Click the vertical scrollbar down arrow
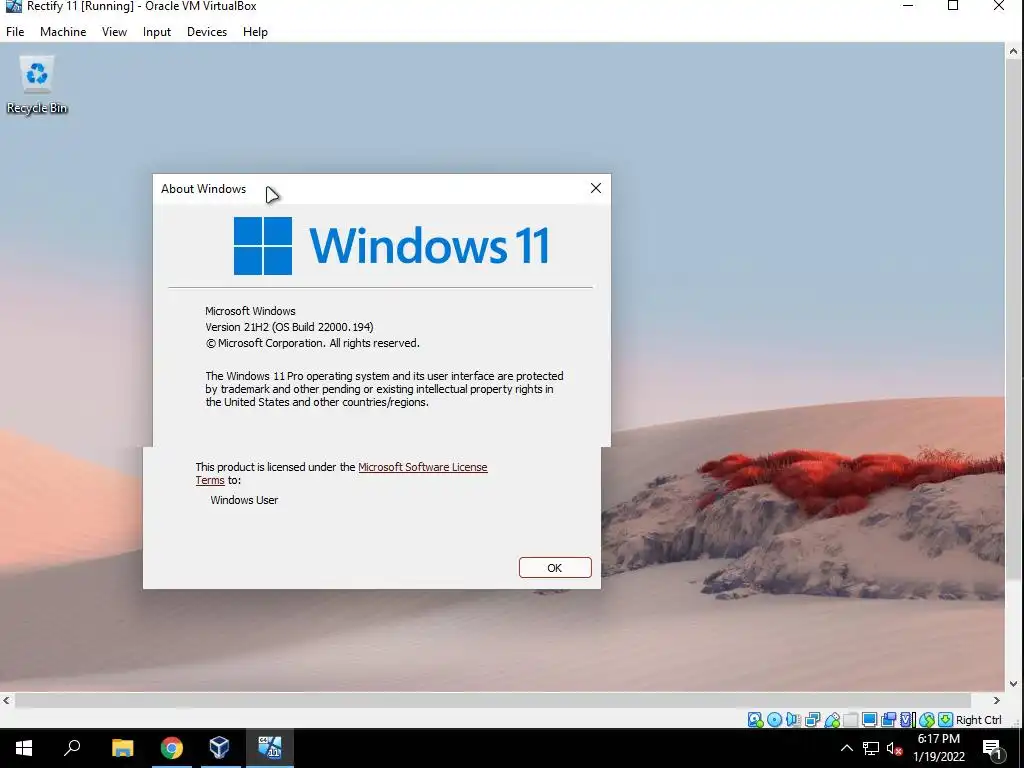Image resolution: width=1024 pixels, height=768 pixels. click(x=1014, y=684)
